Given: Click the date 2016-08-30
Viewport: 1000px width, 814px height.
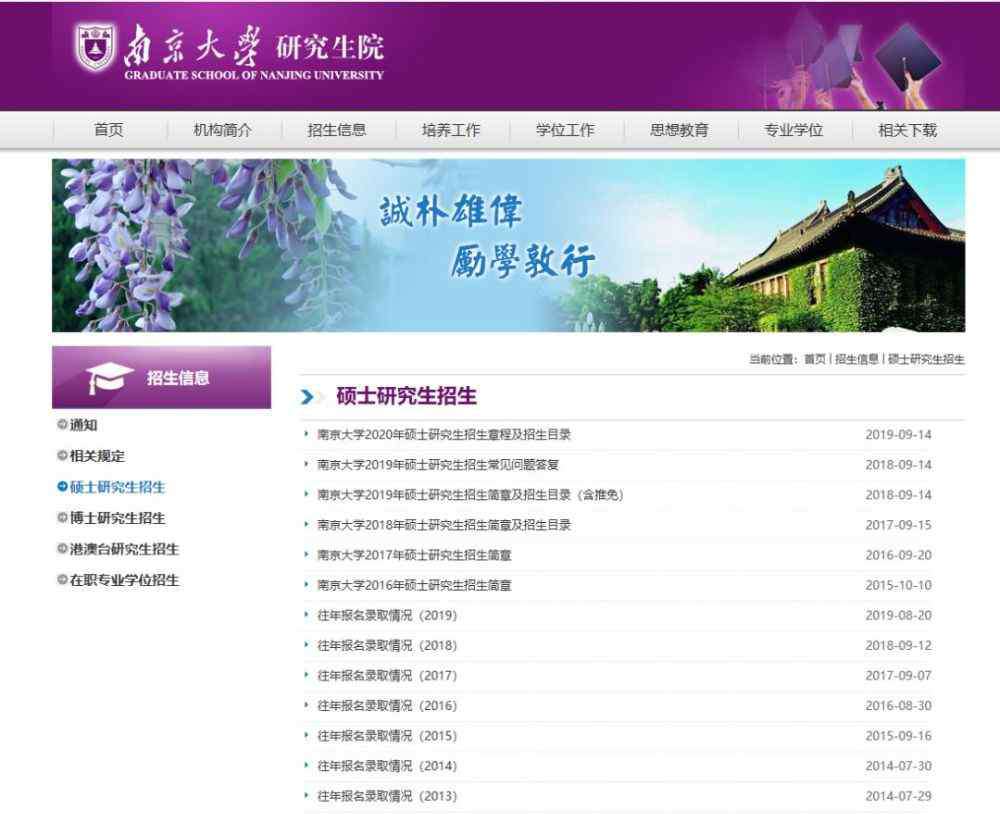Looking at the screenshot, I should (899, 706).
